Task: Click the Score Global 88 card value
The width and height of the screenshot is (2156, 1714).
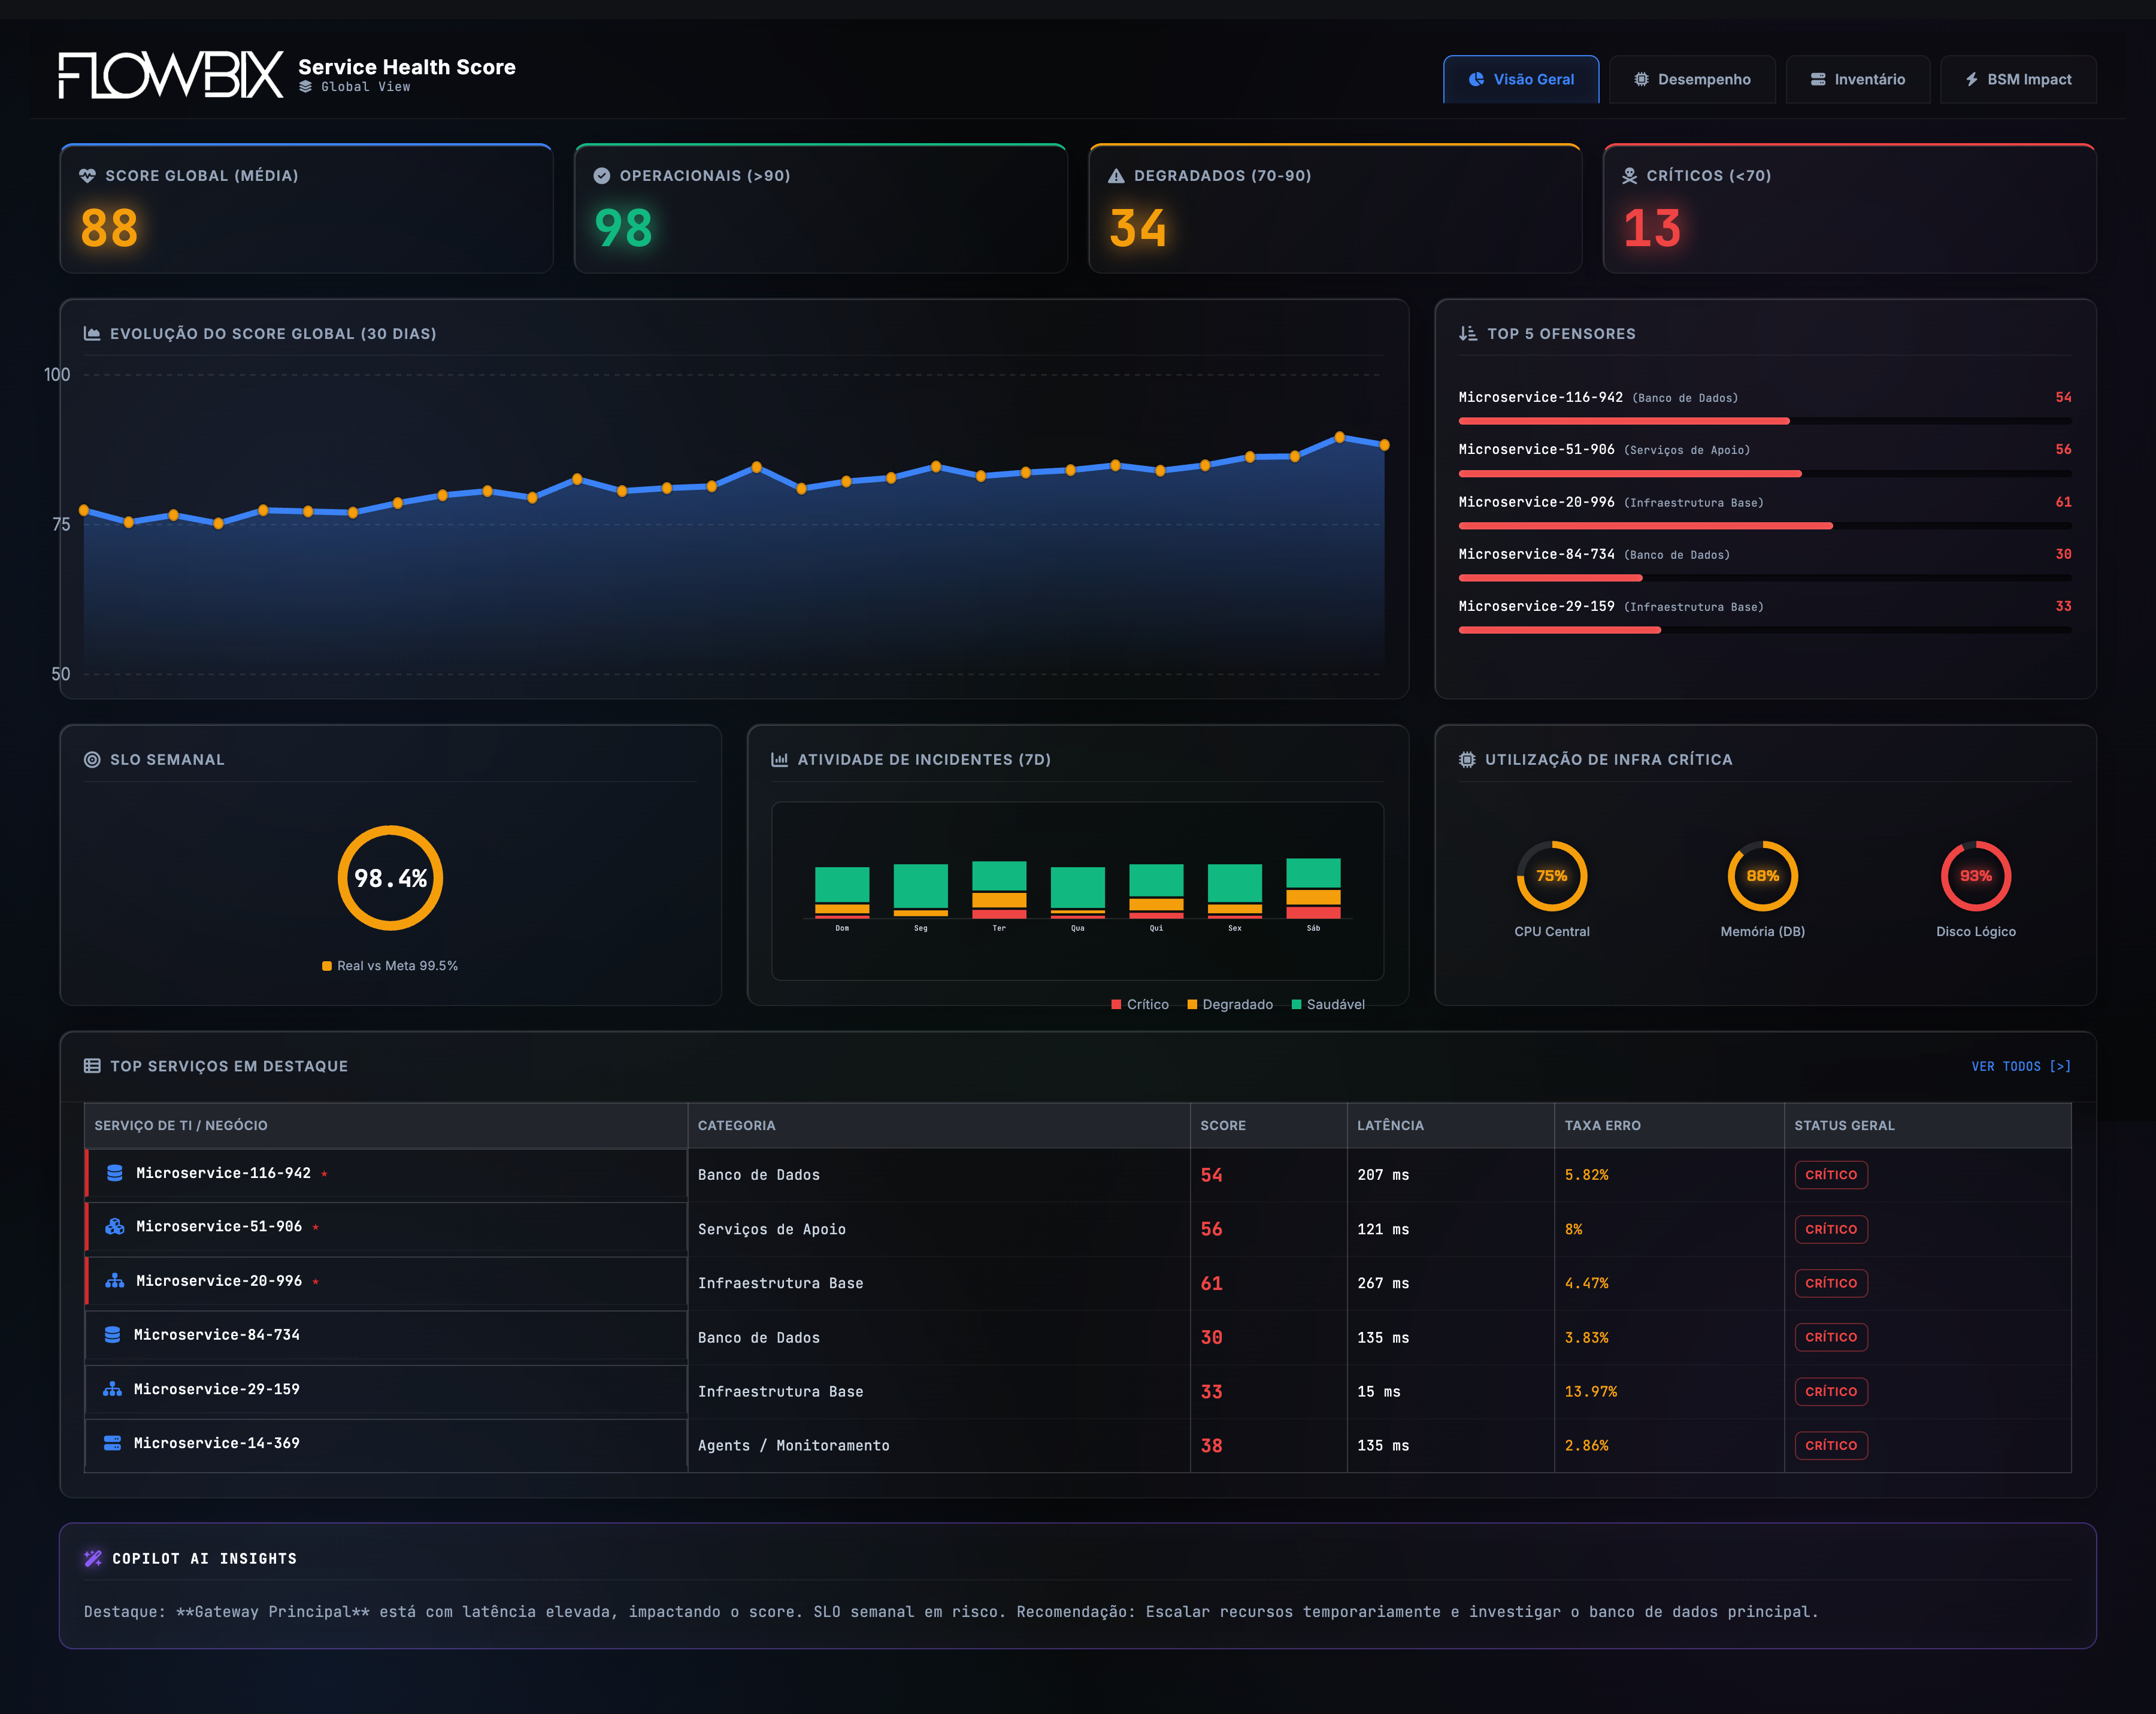Action: [109, 228]
